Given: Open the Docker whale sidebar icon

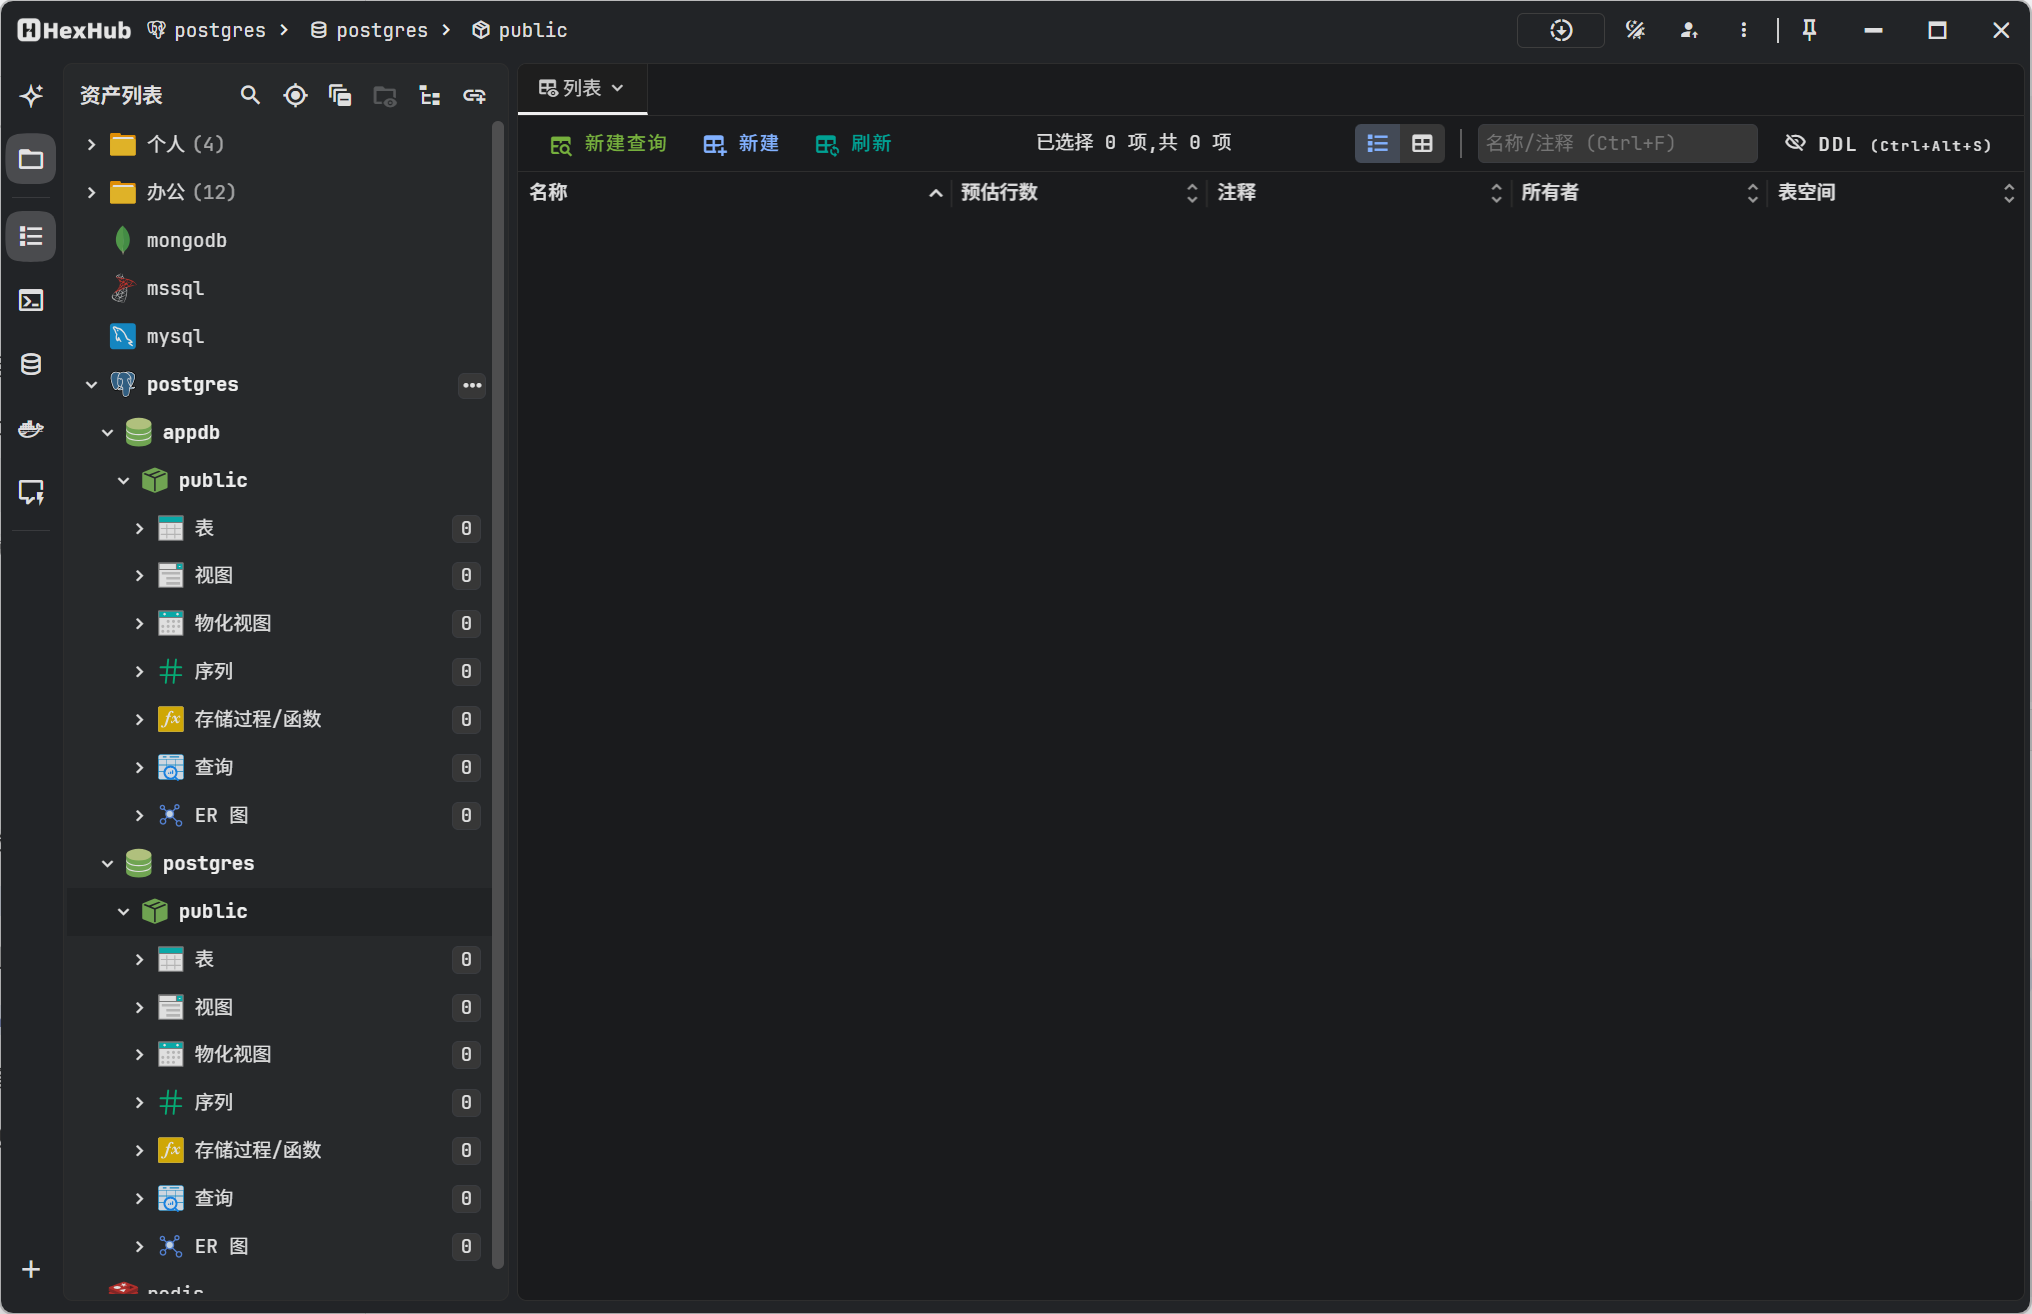Looking at the screenshot, I should (31, 429).
